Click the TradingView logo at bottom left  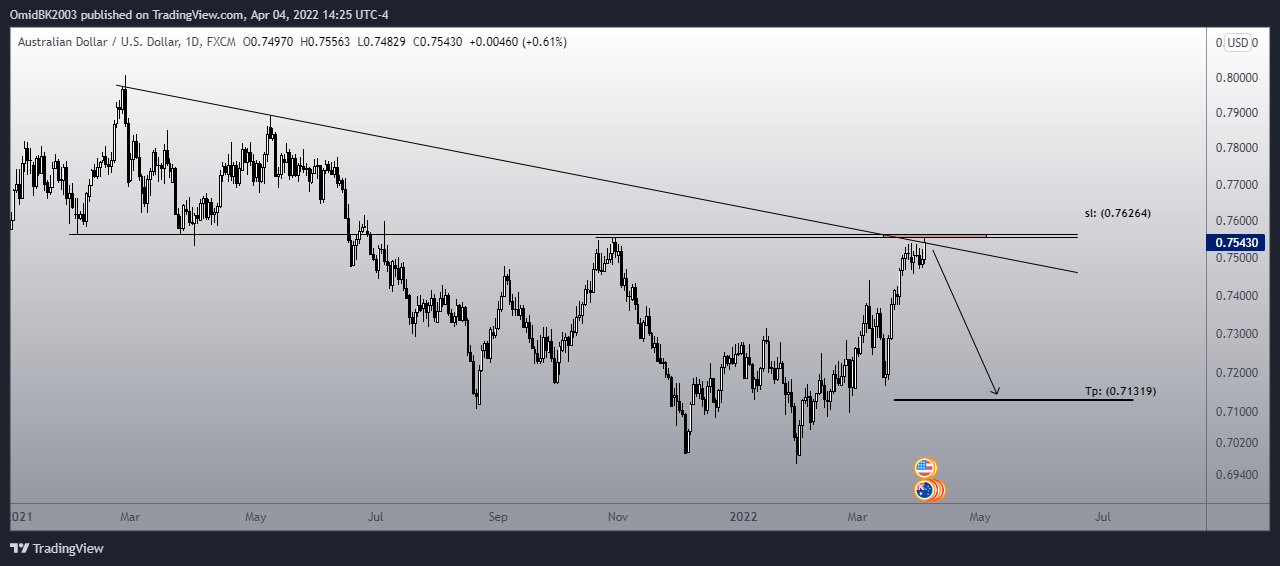point(57,548)
